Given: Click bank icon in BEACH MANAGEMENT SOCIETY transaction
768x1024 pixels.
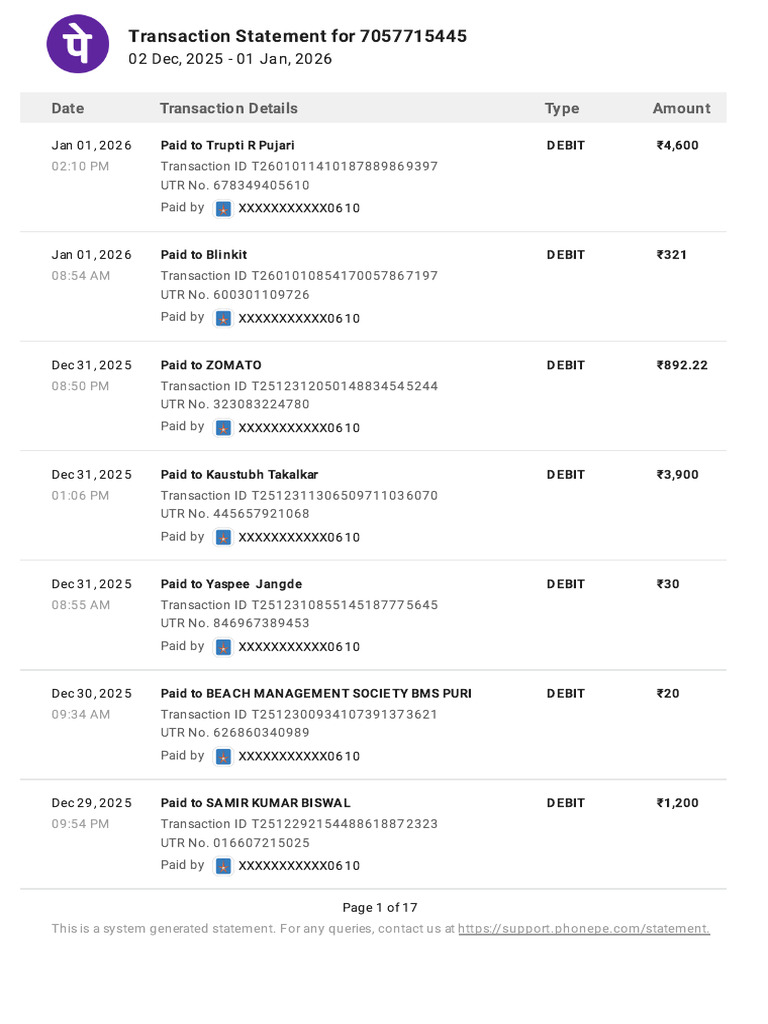Looking at the screenshot, I should (223, 757).
